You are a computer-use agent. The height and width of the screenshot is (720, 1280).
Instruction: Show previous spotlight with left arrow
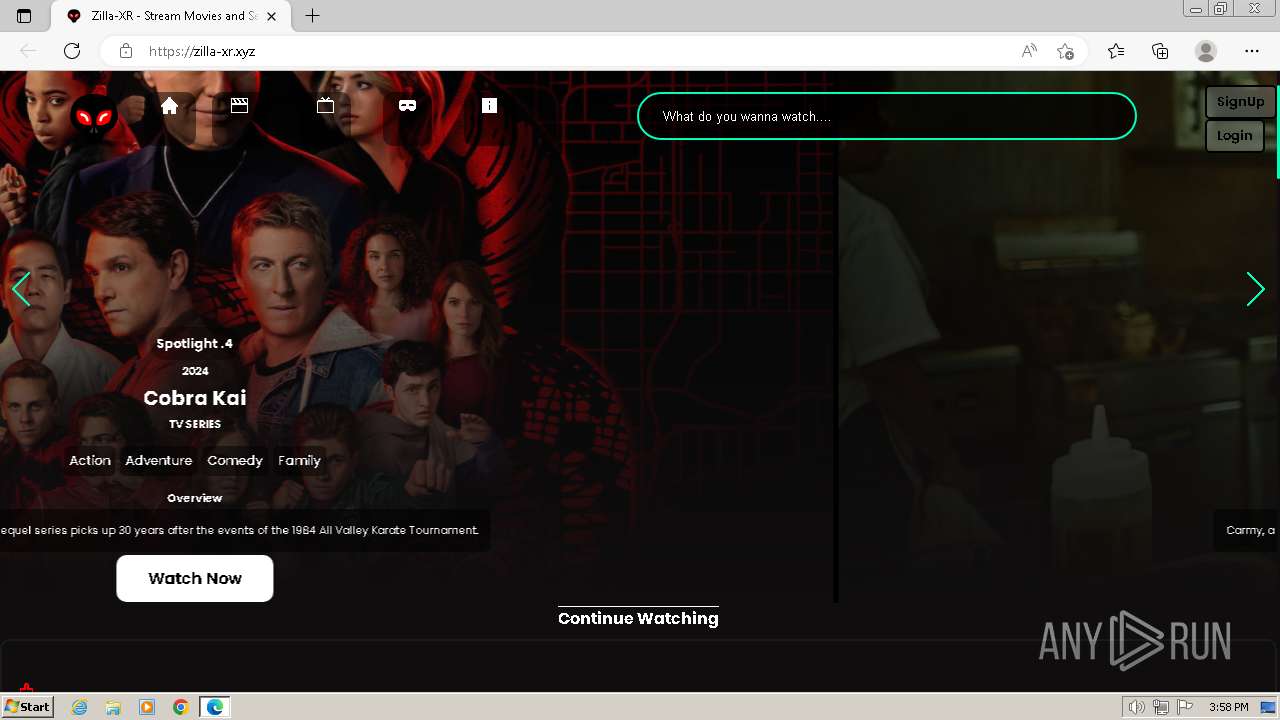tap(21, 289)
